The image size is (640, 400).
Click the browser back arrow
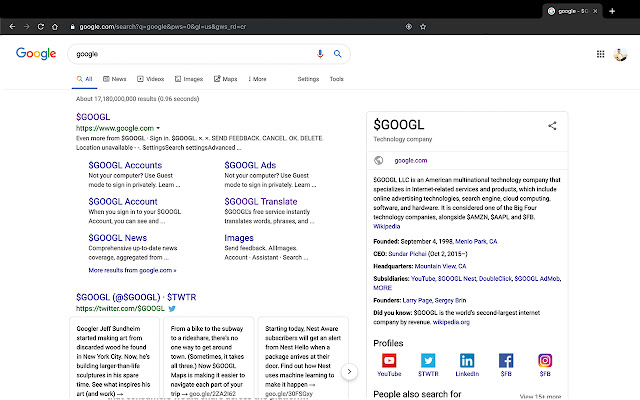pos(12,27)
